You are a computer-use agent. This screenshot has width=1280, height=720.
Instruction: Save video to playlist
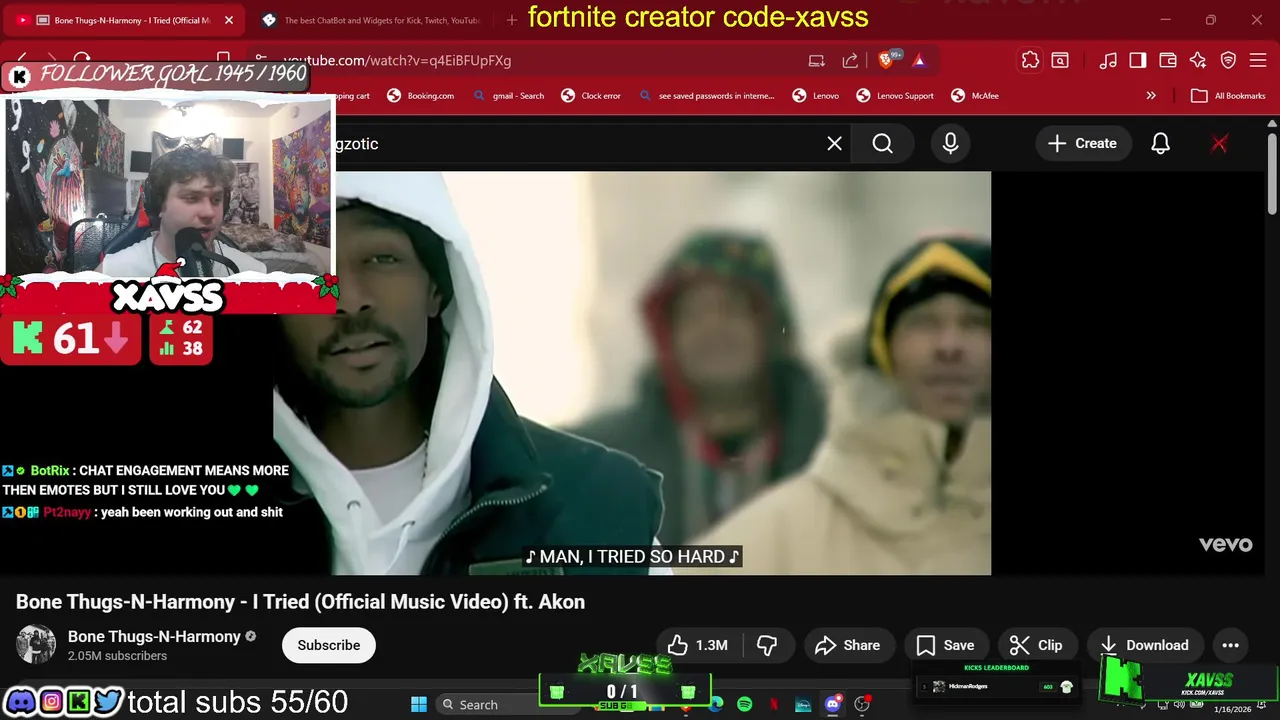946,645
